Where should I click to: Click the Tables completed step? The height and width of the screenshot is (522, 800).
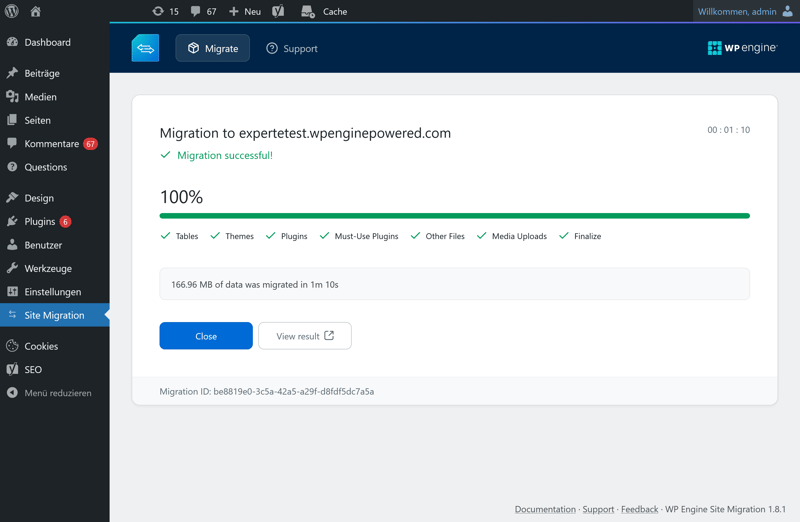[180, 236]
